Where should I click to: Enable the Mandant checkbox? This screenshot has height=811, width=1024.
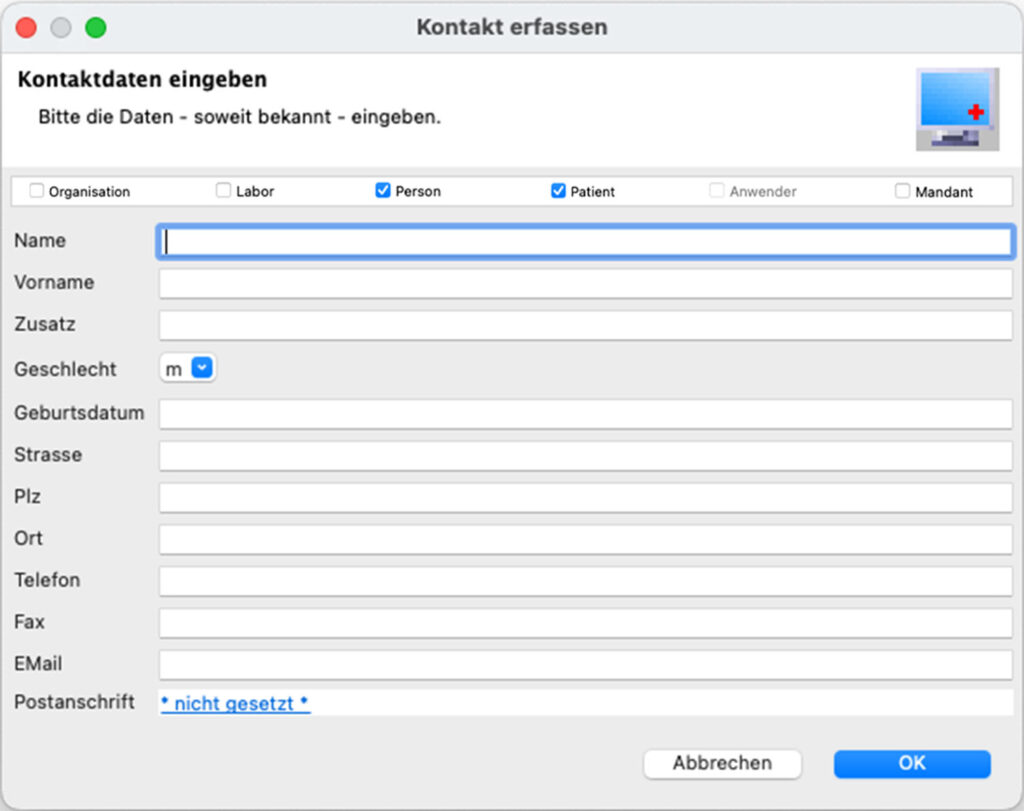click(x=903, y=191)
